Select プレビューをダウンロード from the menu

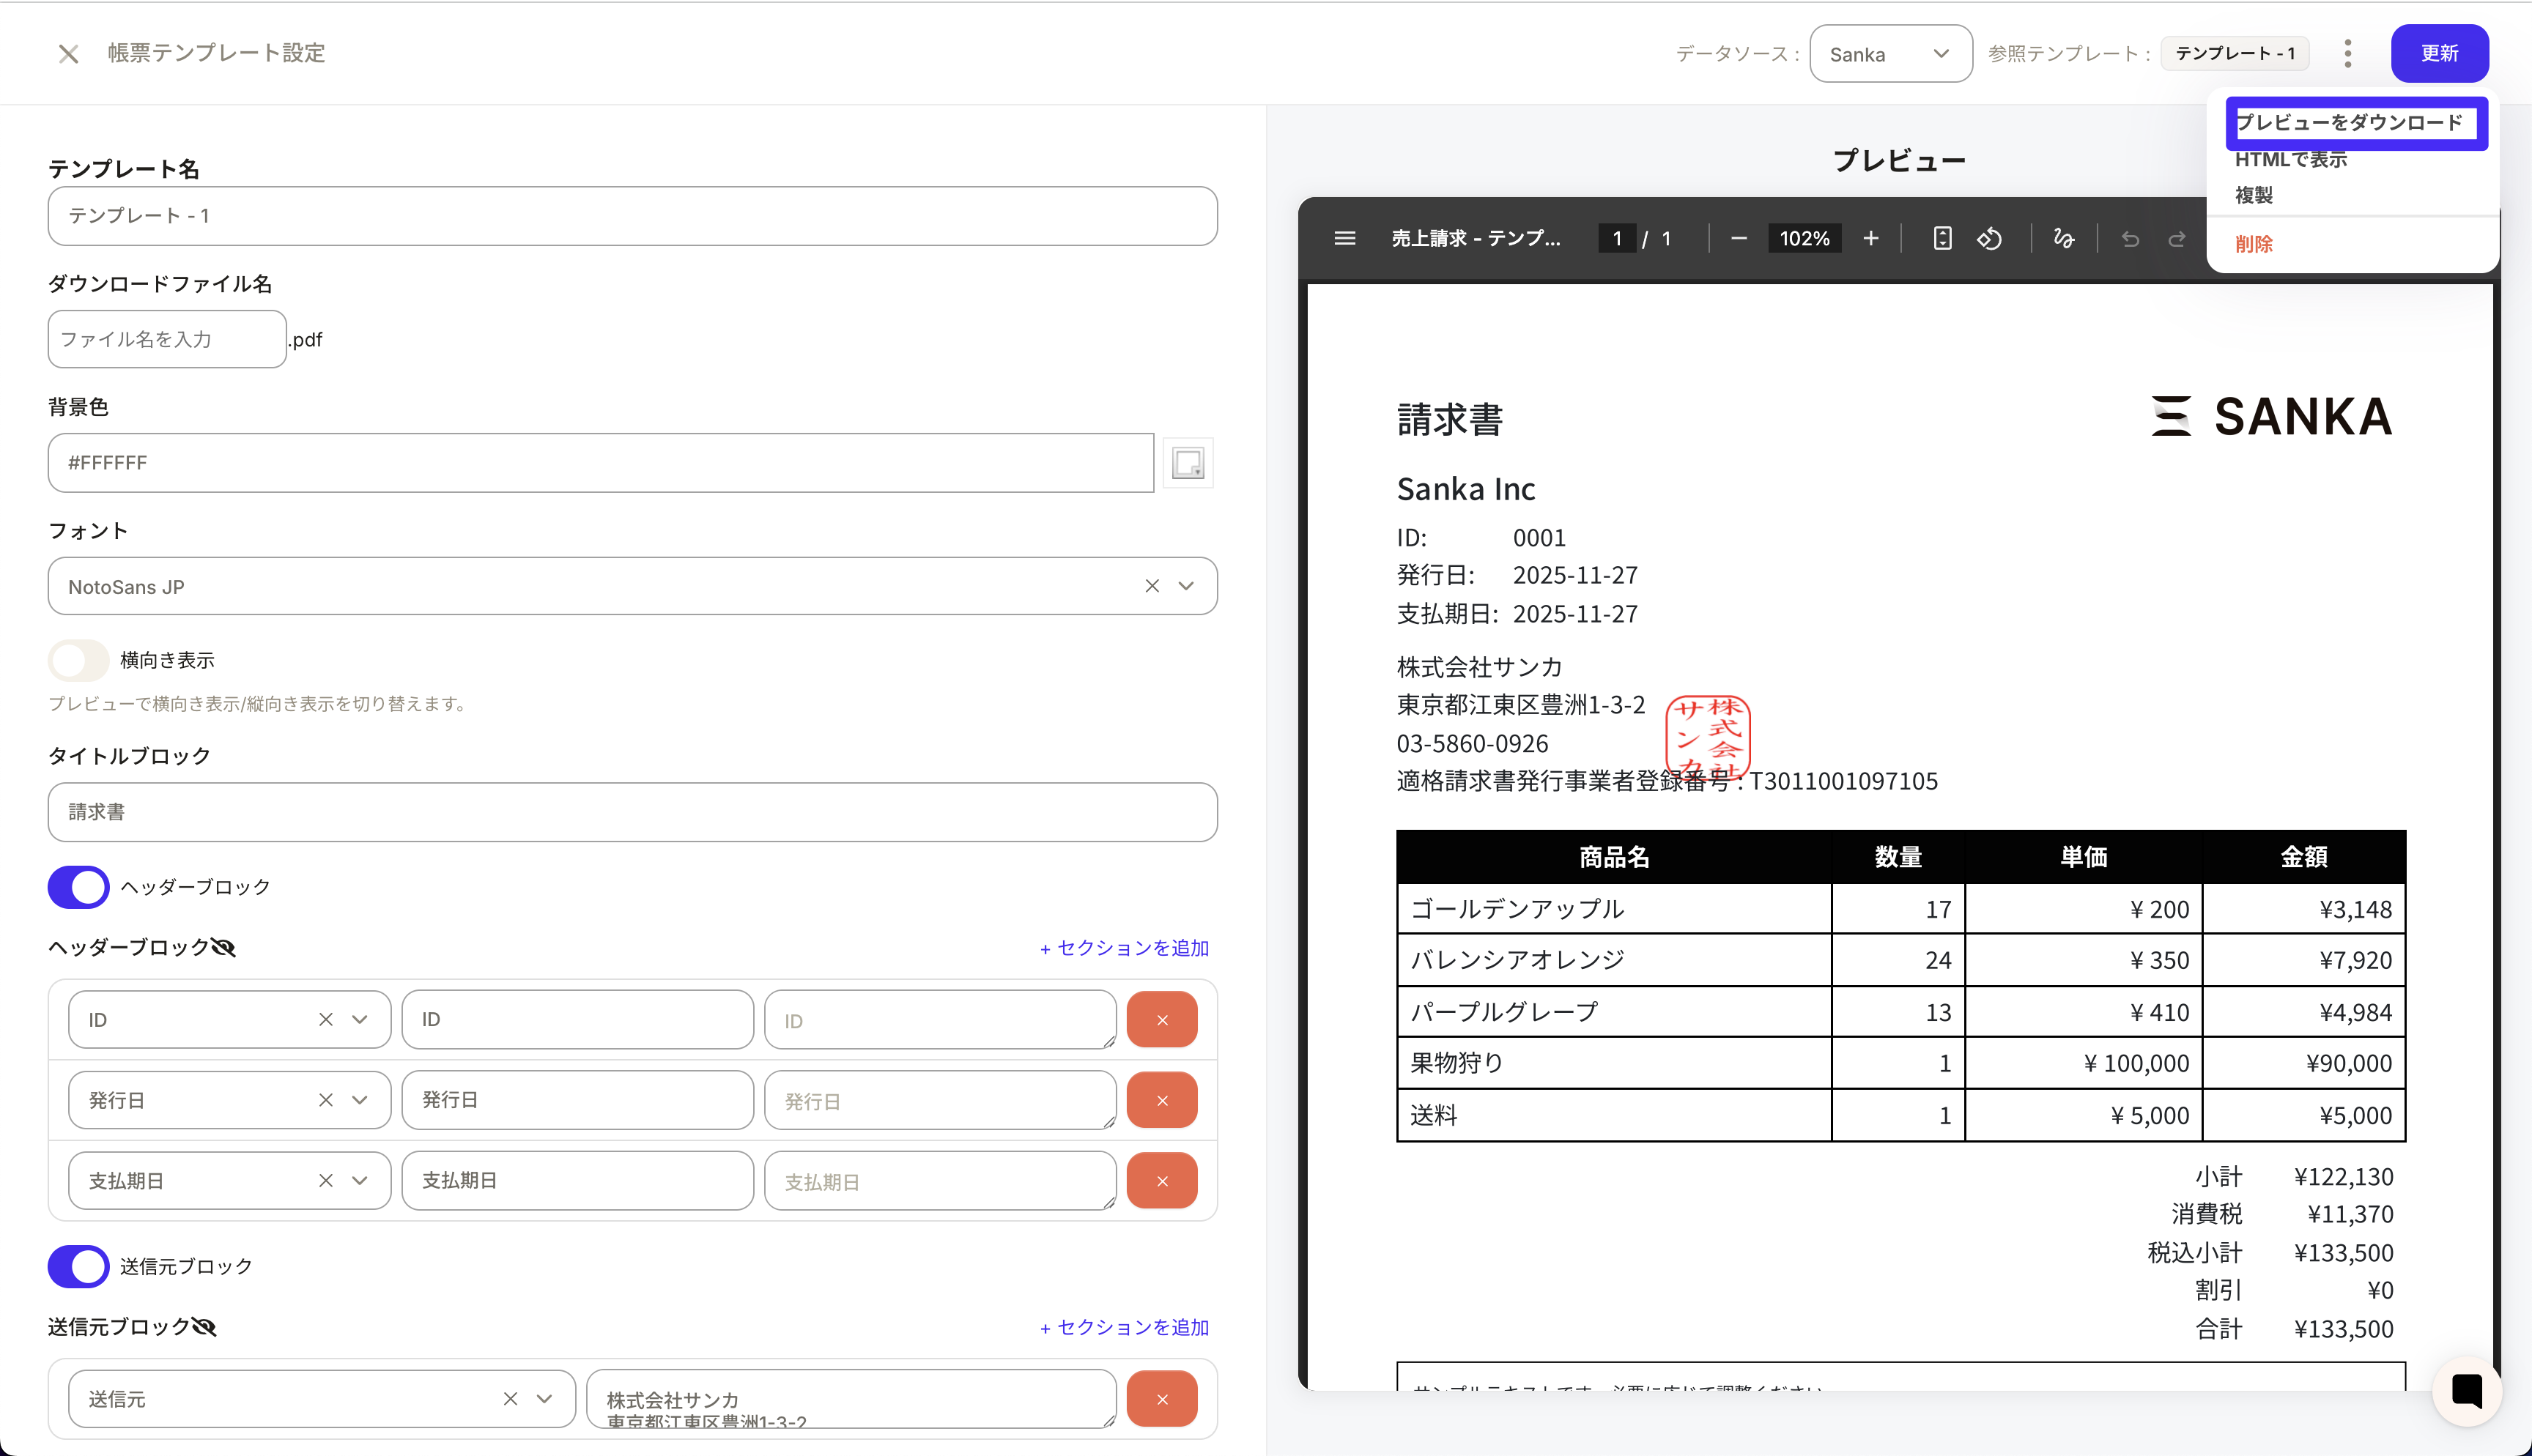tap(2350, 122)
